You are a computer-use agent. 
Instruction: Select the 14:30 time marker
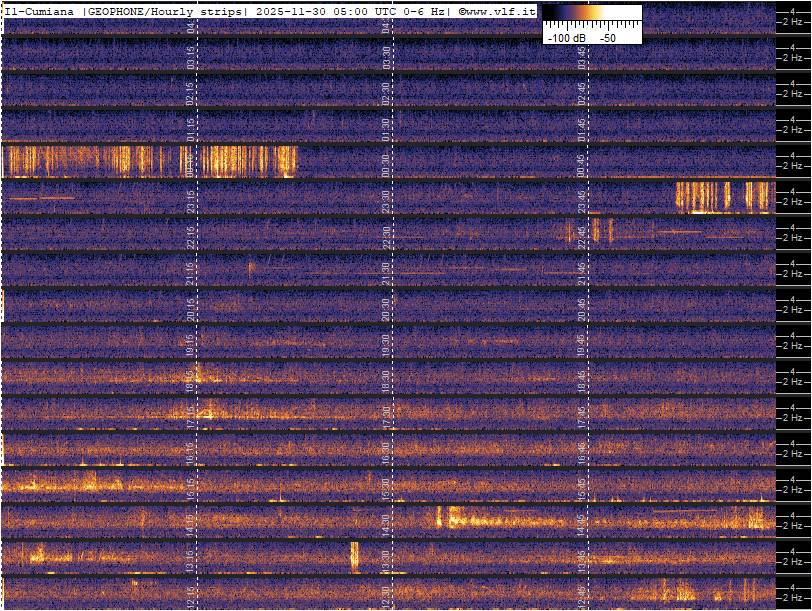click(386, 522)
